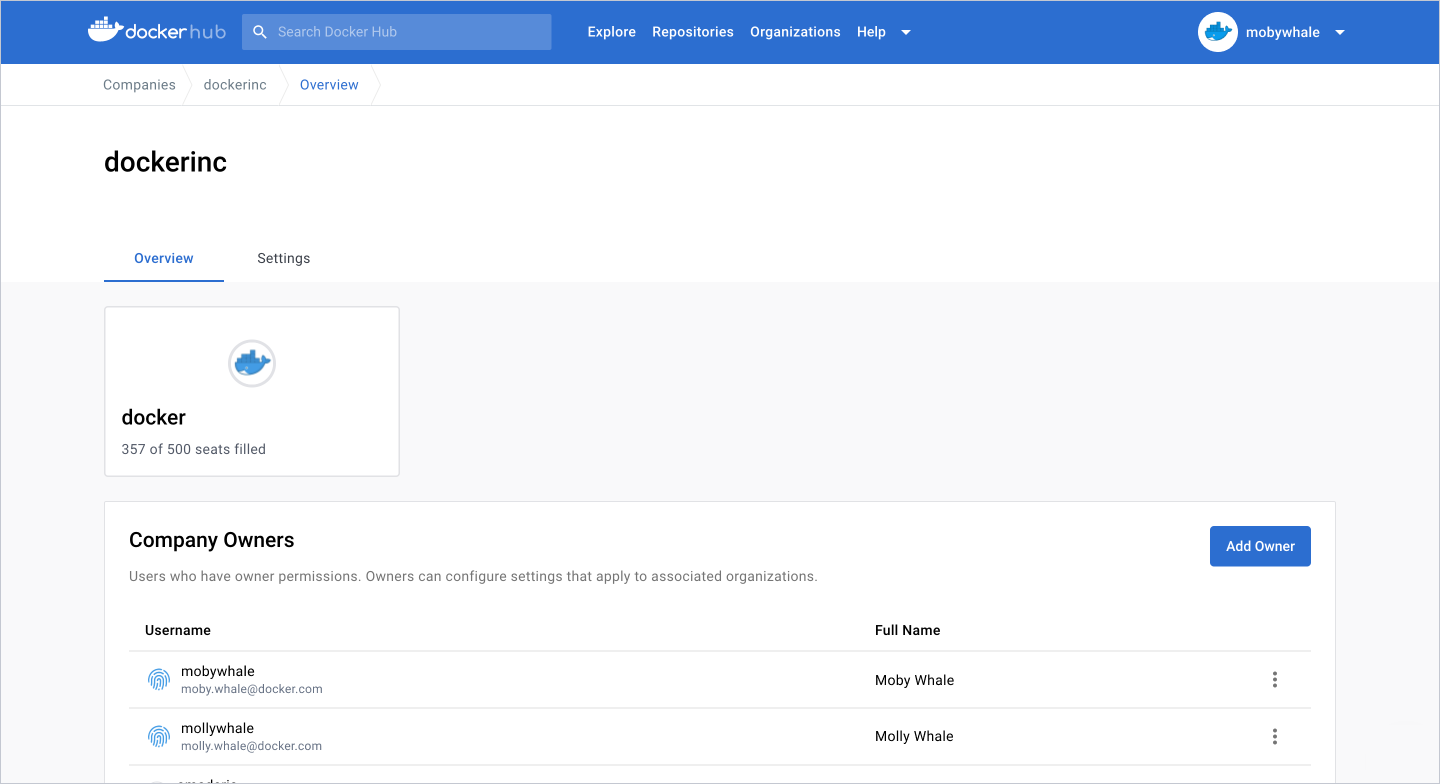Open the Organizations menu

click(x=795, y=32)
